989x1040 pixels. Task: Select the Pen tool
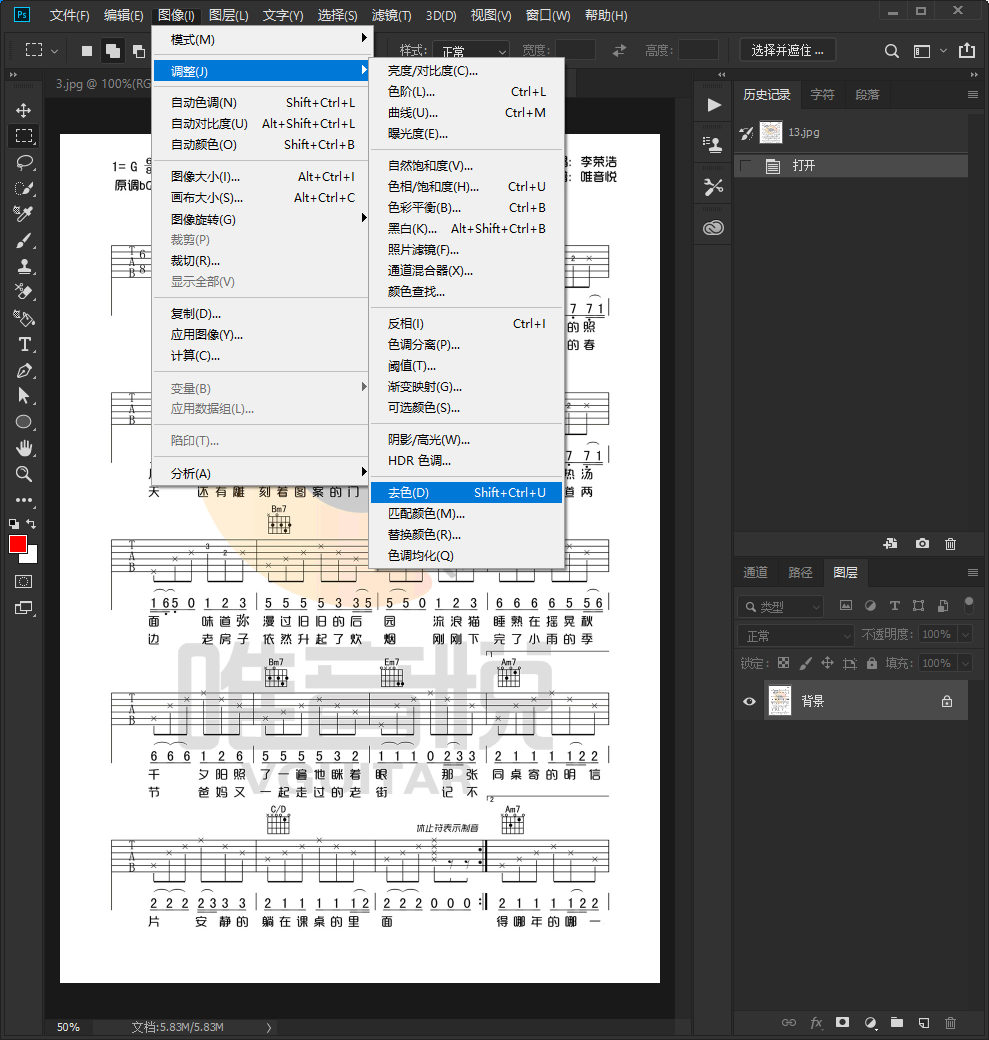tap(24, 370)
